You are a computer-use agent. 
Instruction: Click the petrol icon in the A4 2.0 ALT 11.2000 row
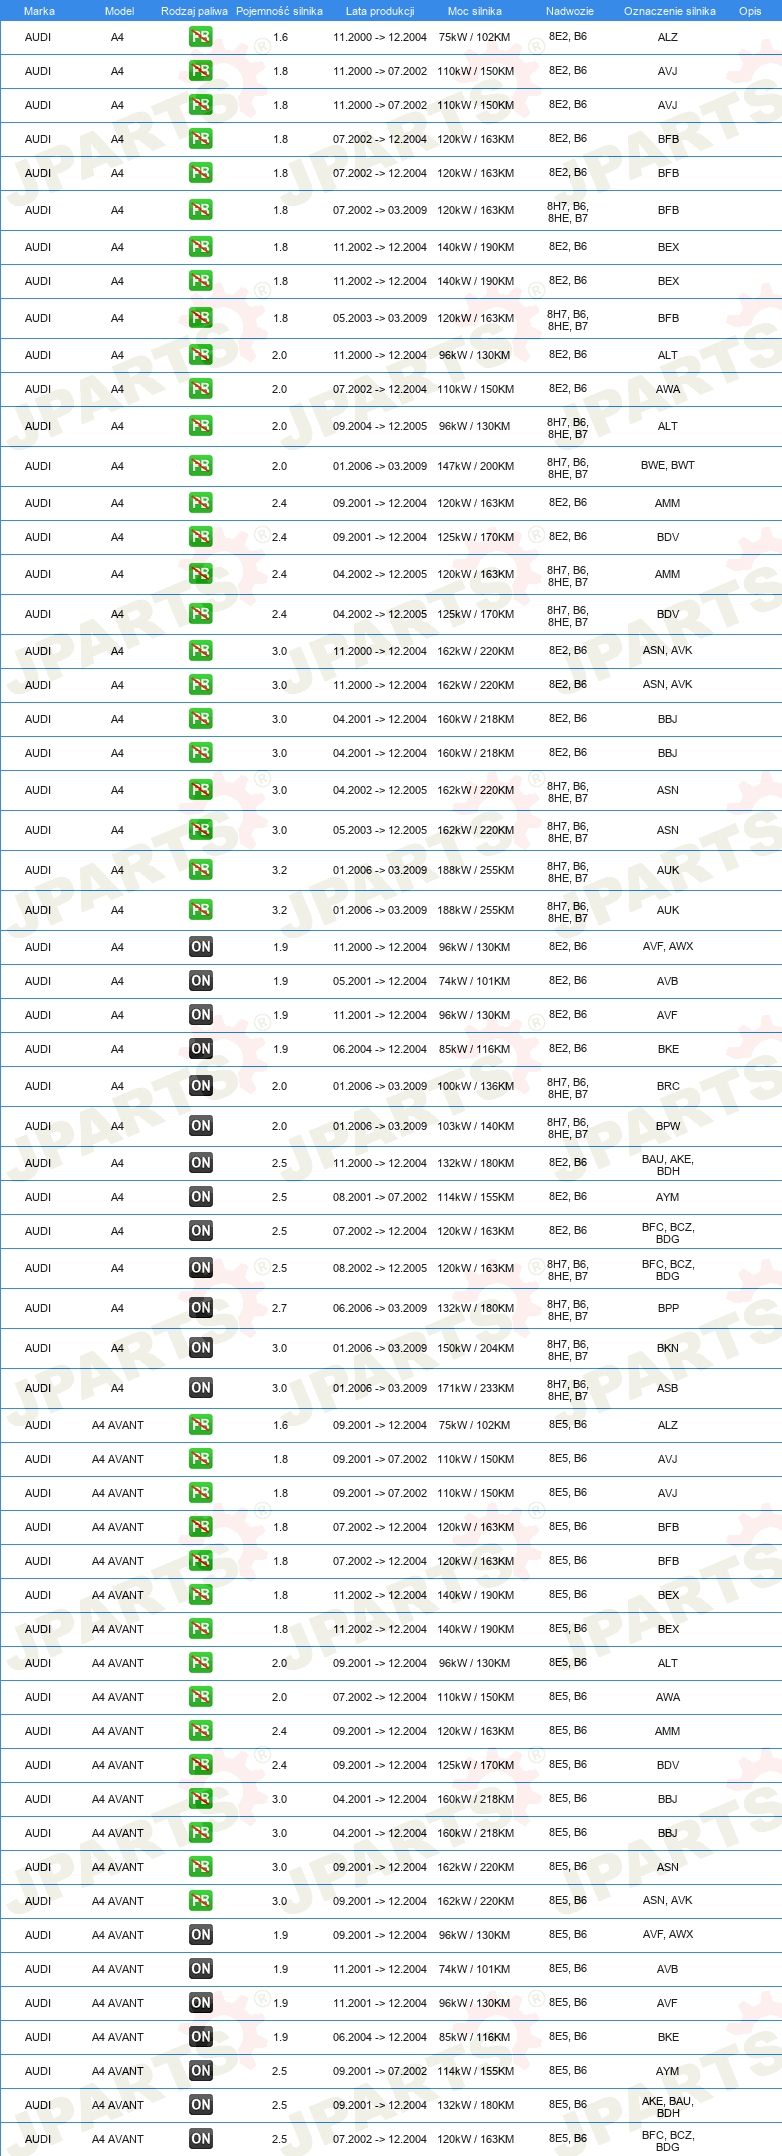pyautogui.click(x=200, y=355)
